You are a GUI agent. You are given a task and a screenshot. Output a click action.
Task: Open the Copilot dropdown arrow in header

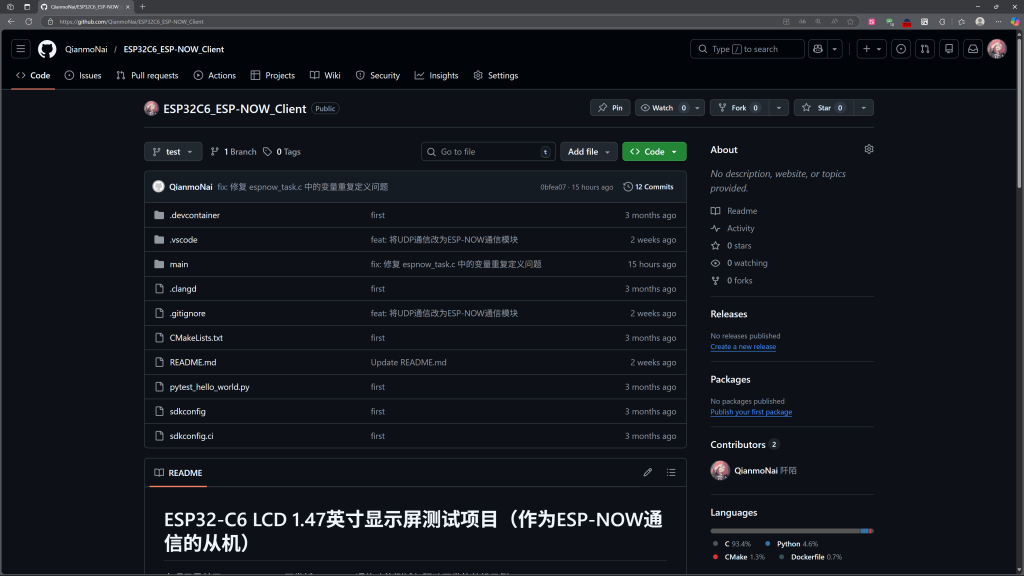pyautogui.click(x=835, y=49)
